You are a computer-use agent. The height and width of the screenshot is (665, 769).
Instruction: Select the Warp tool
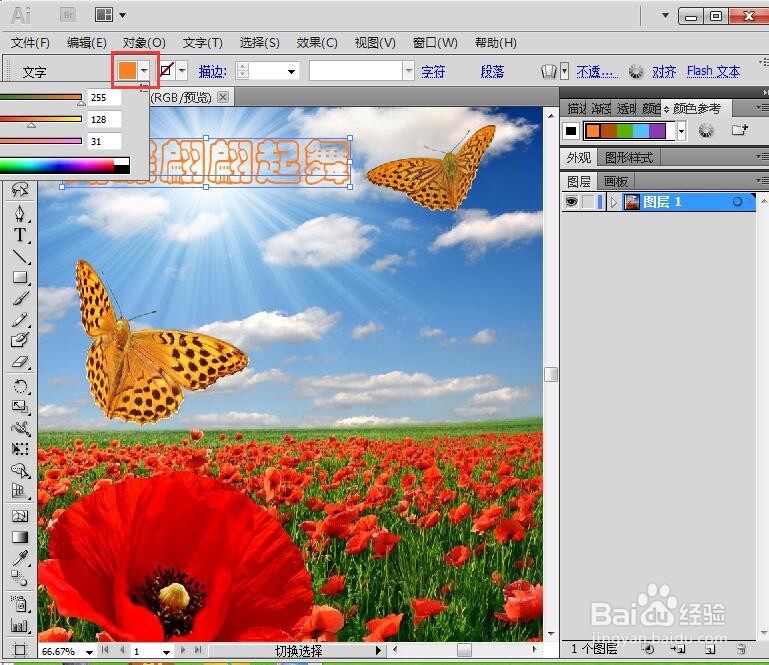[x=20, y=428]
